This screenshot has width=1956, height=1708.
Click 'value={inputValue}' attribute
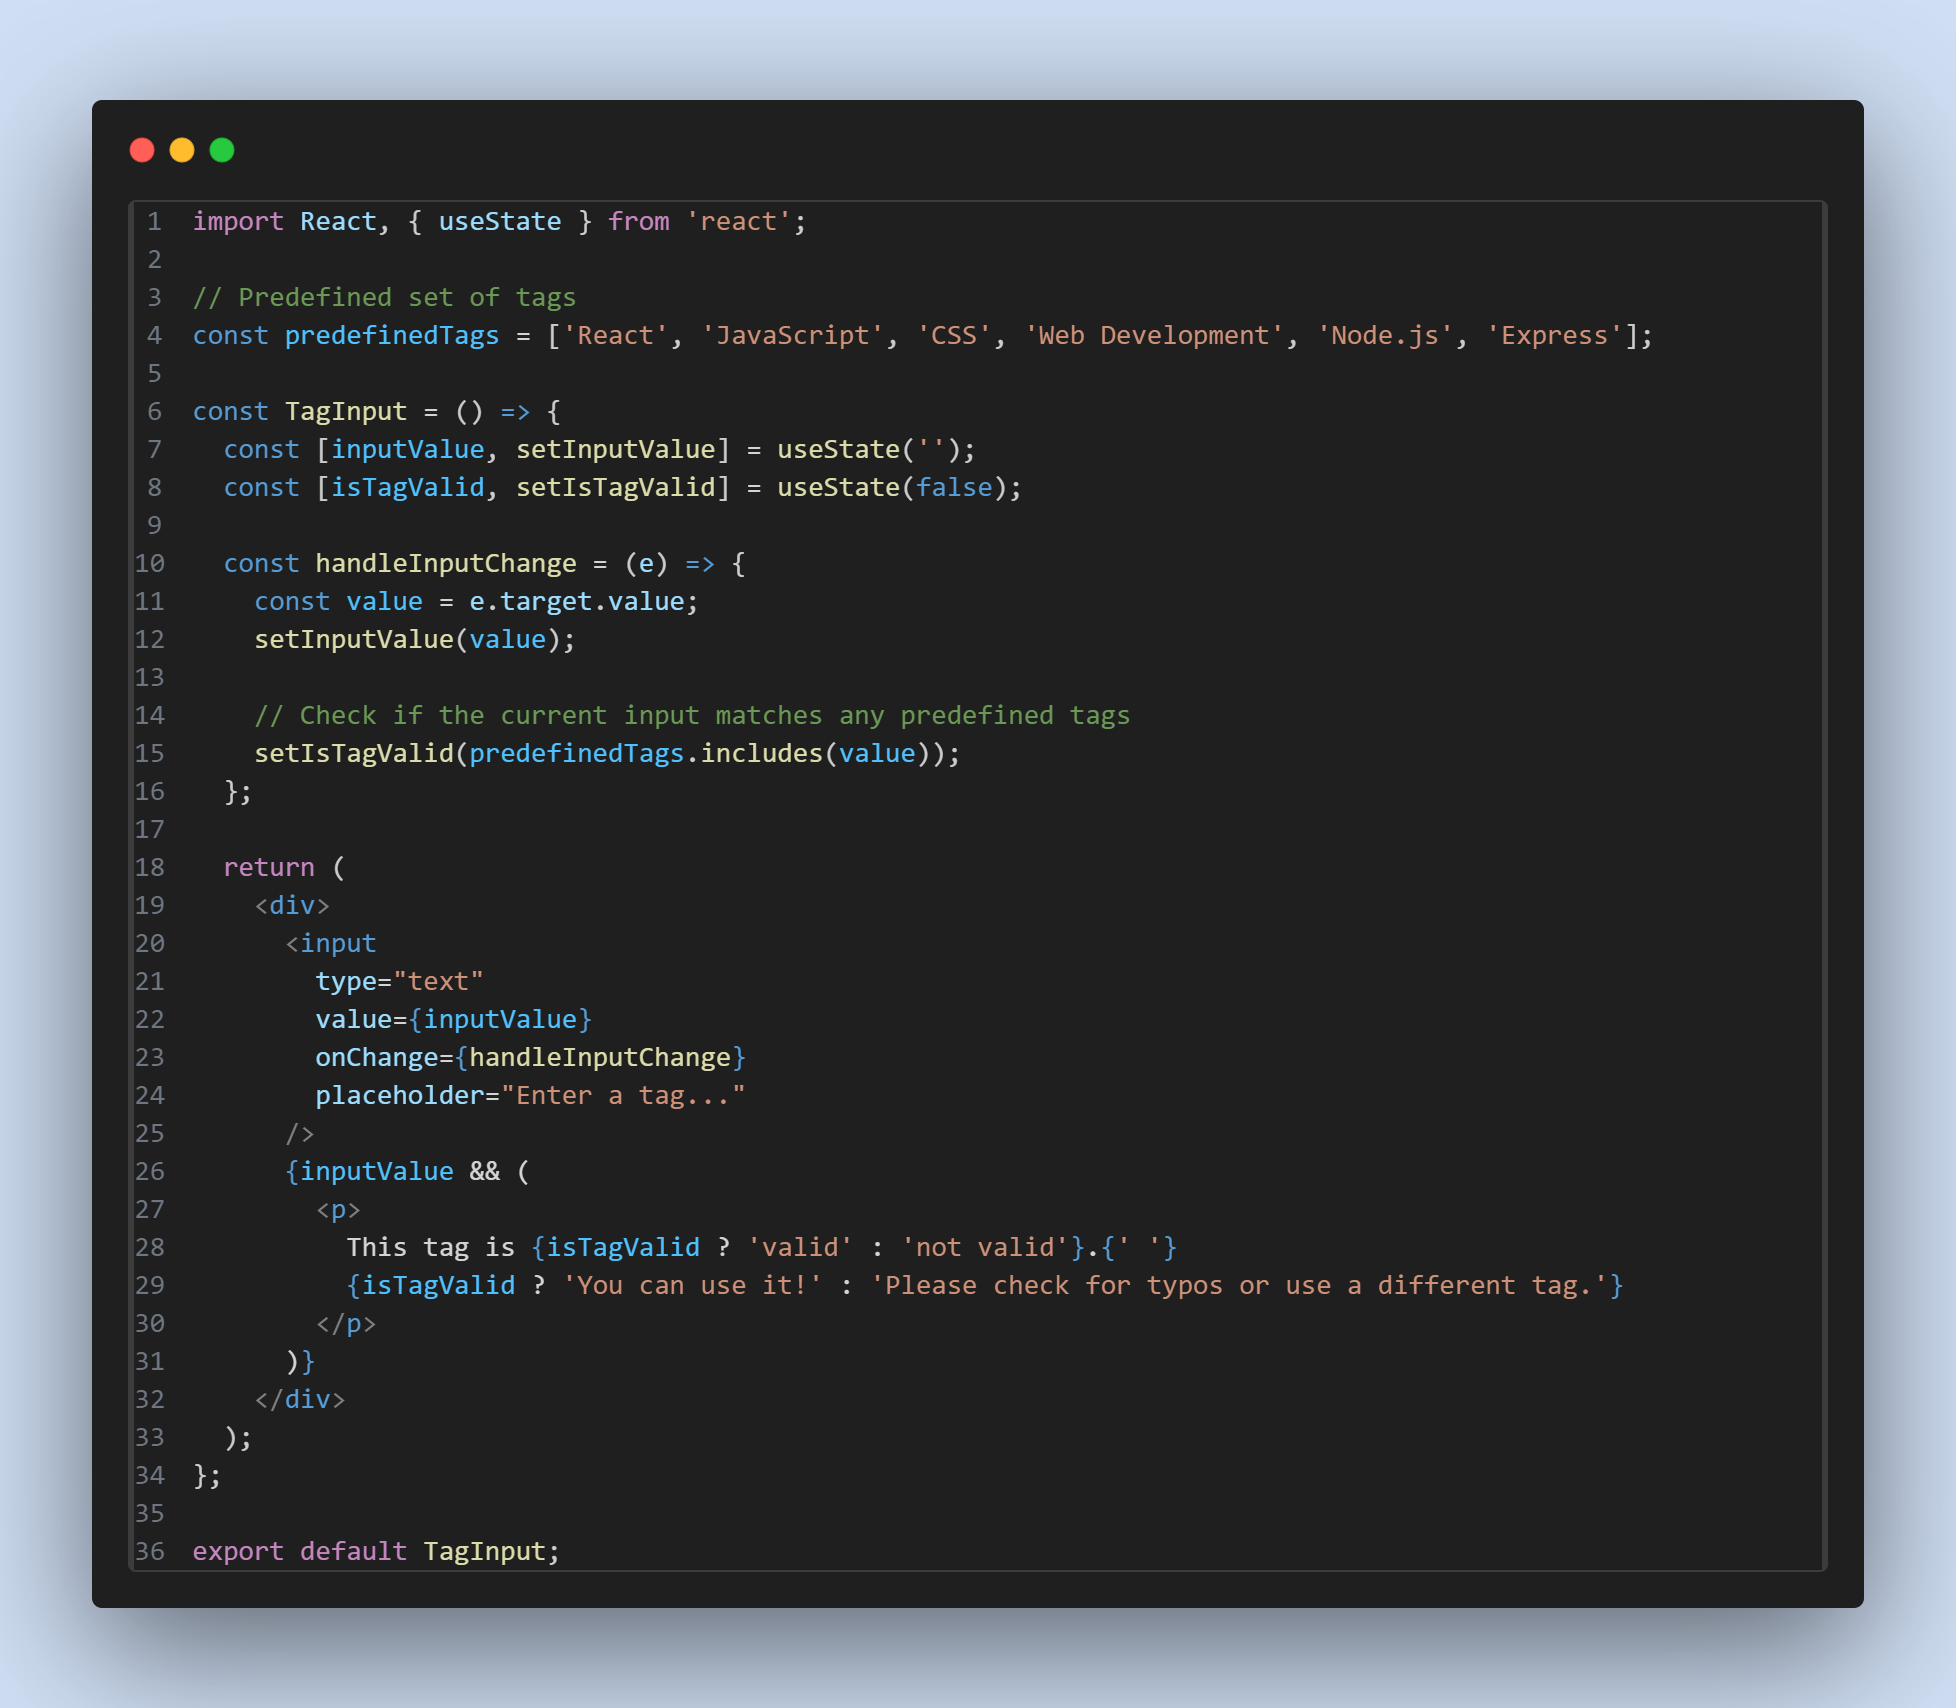pyautogui.click(x=454, y=1020)
